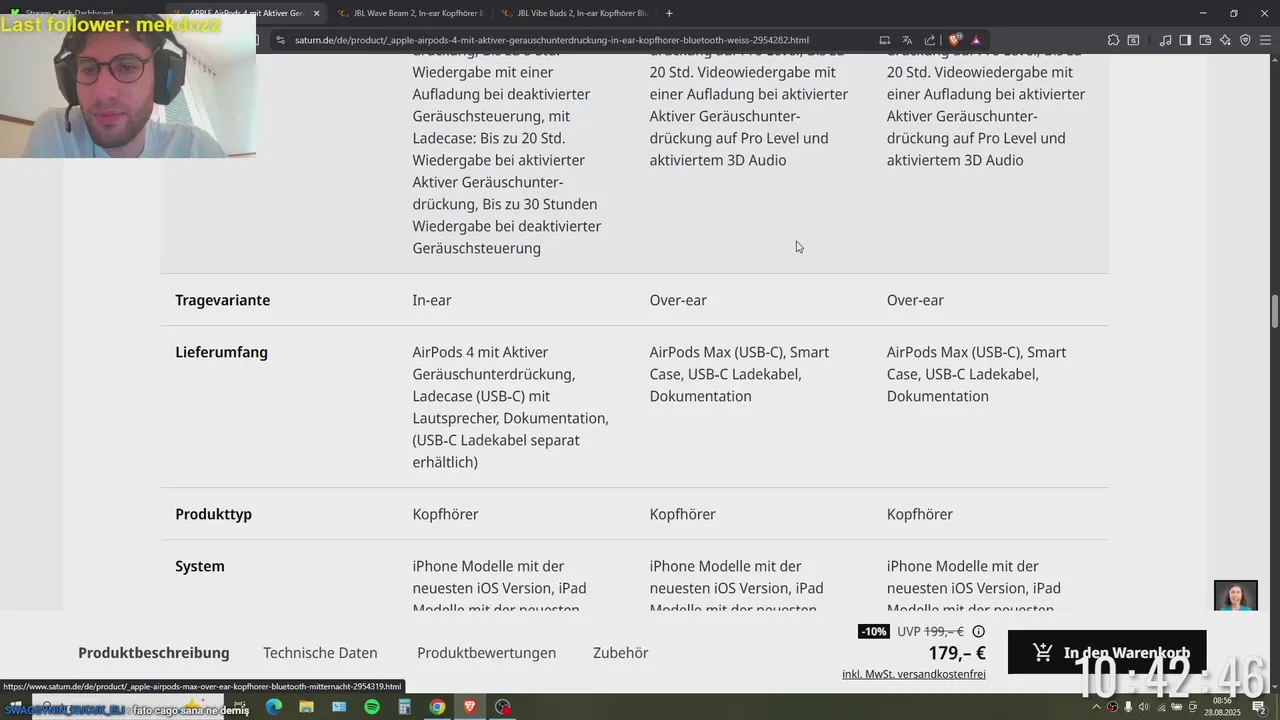This screenshot has height=720, width=1280.
Task: Open the OBS recording app in taskbar
Action: 503,707
